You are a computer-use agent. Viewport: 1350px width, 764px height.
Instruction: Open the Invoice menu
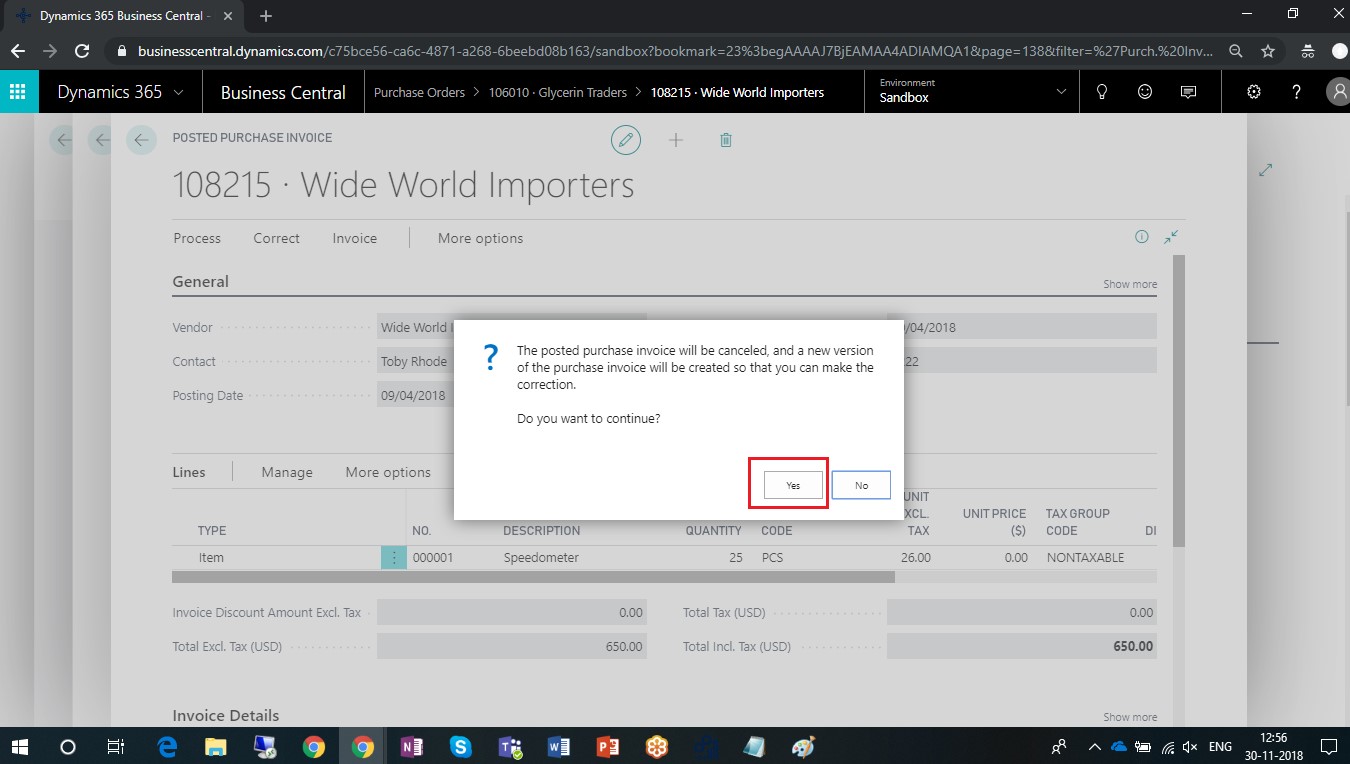[355, 238]
